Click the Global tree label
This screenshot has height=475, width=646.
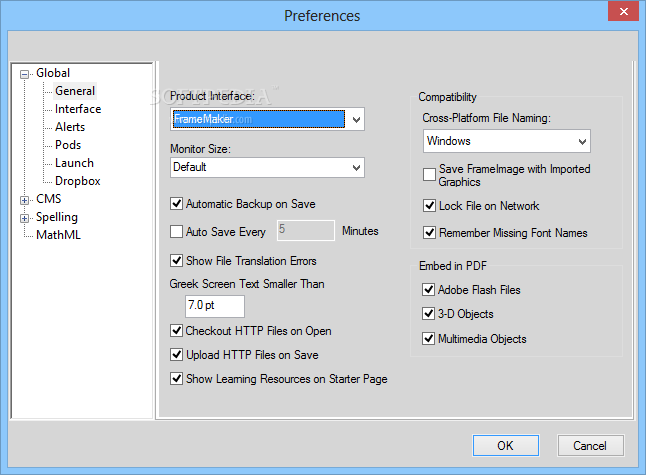(x=53, y=73)
